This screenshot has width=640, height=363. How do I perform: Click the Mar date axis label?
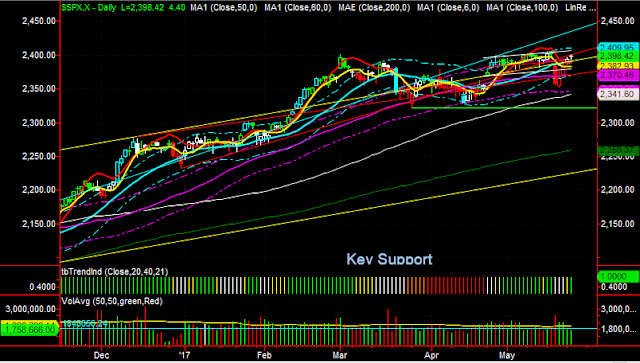click(340, 355)
